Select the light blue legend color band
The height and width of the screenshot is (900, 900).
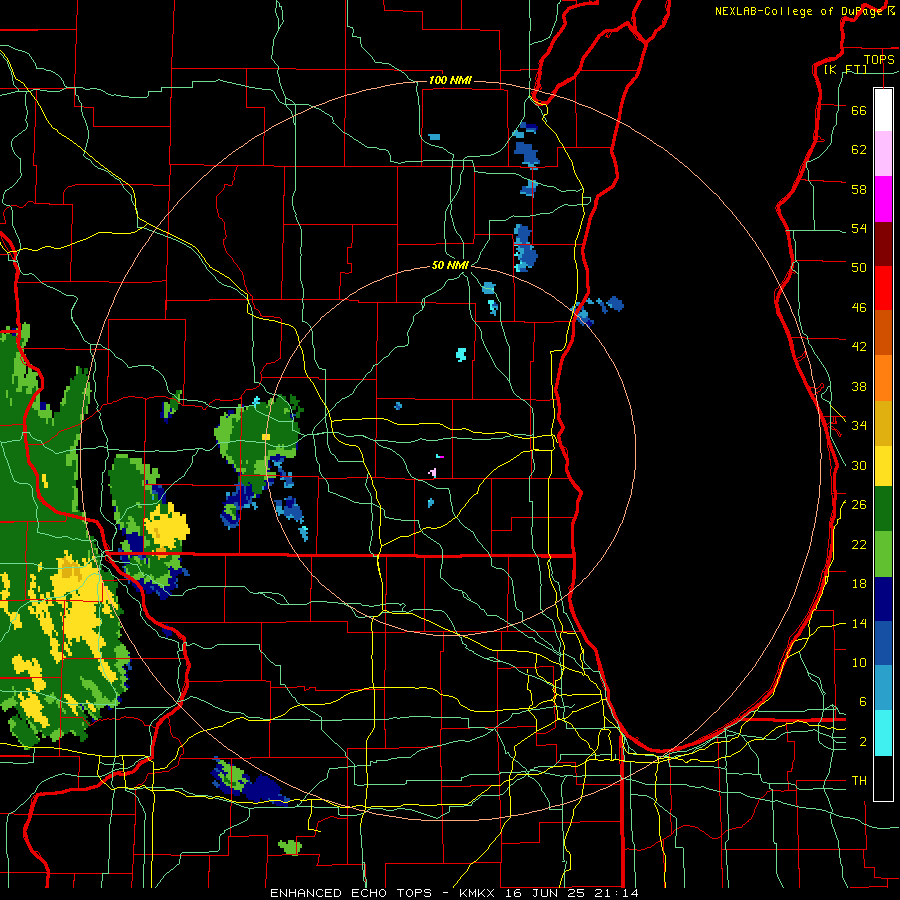point(883,688)
